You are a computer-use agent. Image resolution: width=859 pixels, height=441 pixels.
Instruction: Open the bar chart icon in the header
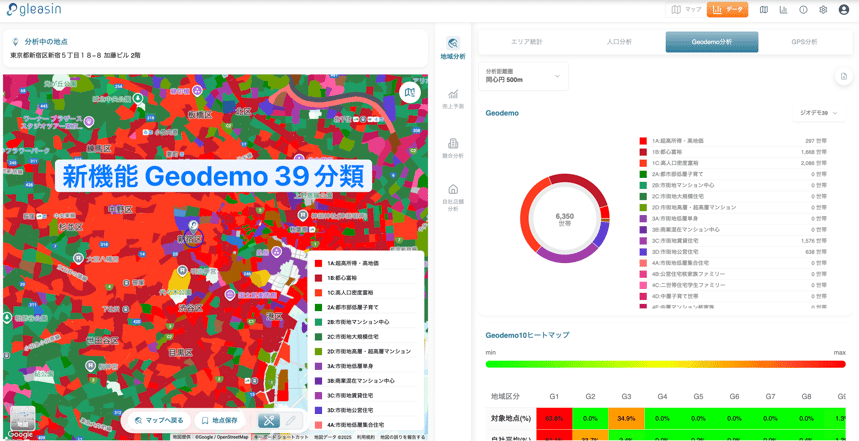click(x=783, y=10)
